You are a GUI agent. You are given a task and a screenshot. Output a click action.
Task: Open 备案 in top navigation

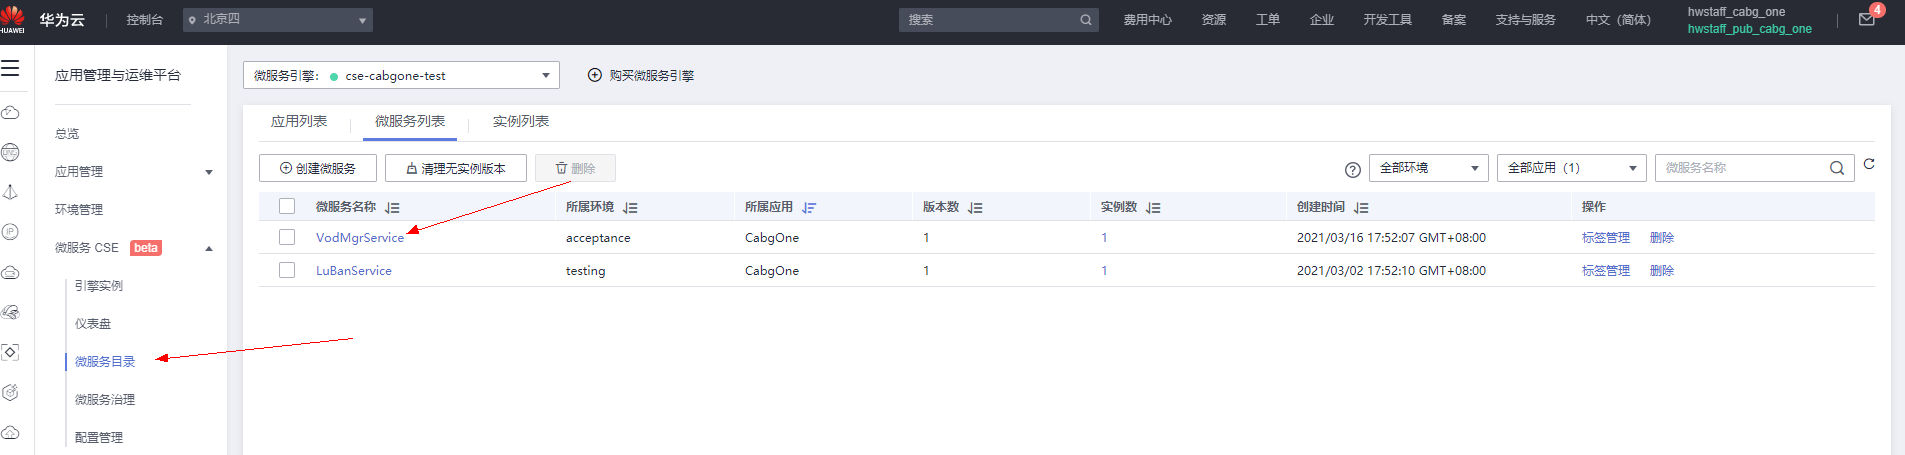[x=1454, y=20]
